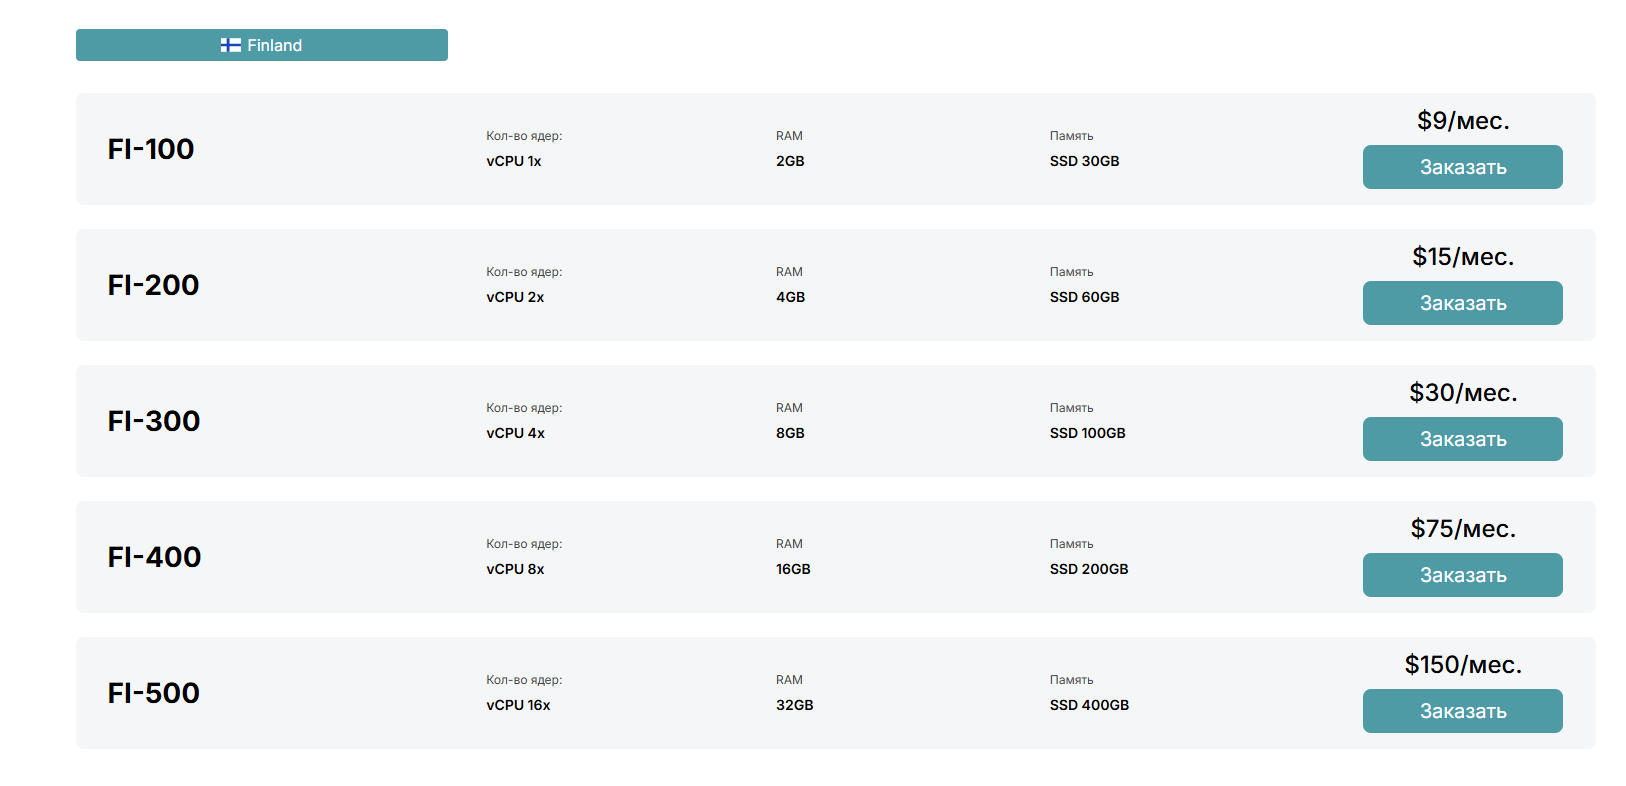1626x786 pixels.
Task: Order the FI-500 plan at $150
Action: coord(1462,711)
